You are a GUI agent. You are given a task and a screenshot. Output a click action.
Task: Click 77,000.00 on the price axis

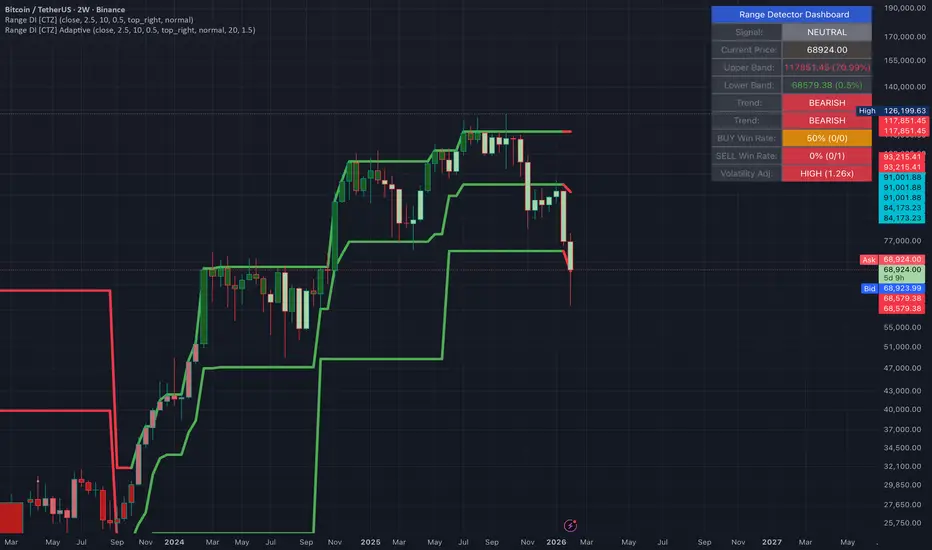(x=902, y=241)
